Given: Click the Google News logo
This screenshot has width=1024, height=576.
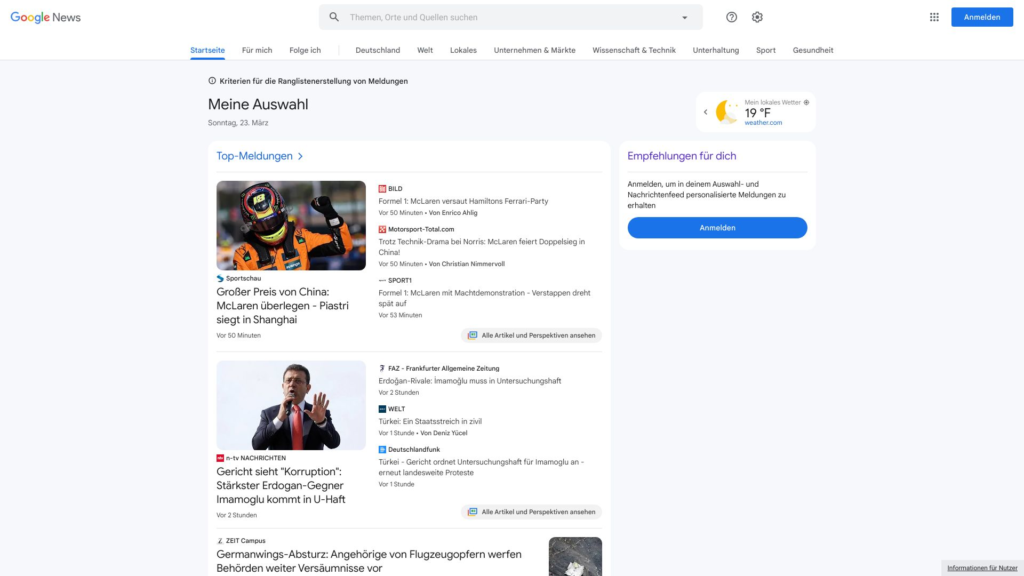Looking at the screenshot, I should 46,18.
